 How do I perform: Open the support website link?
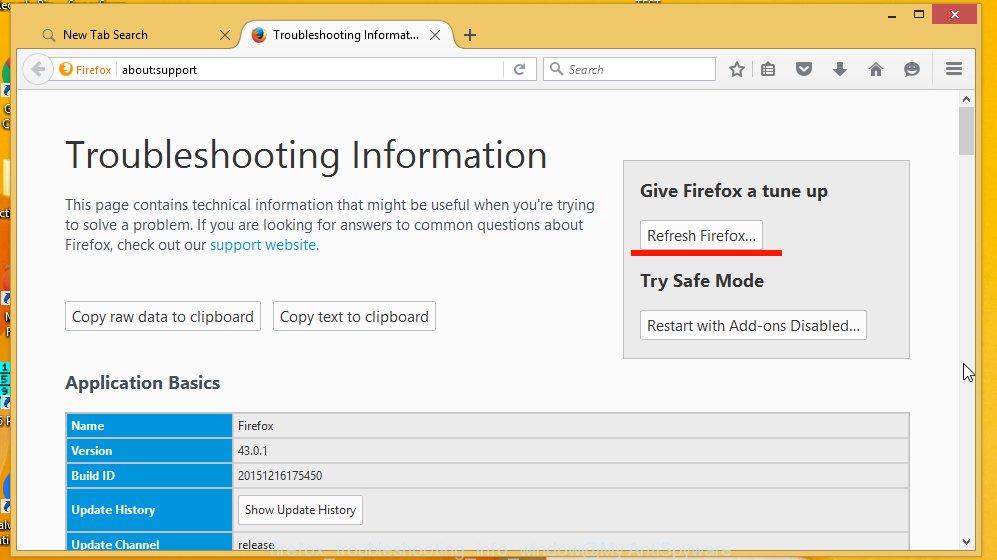263,245
